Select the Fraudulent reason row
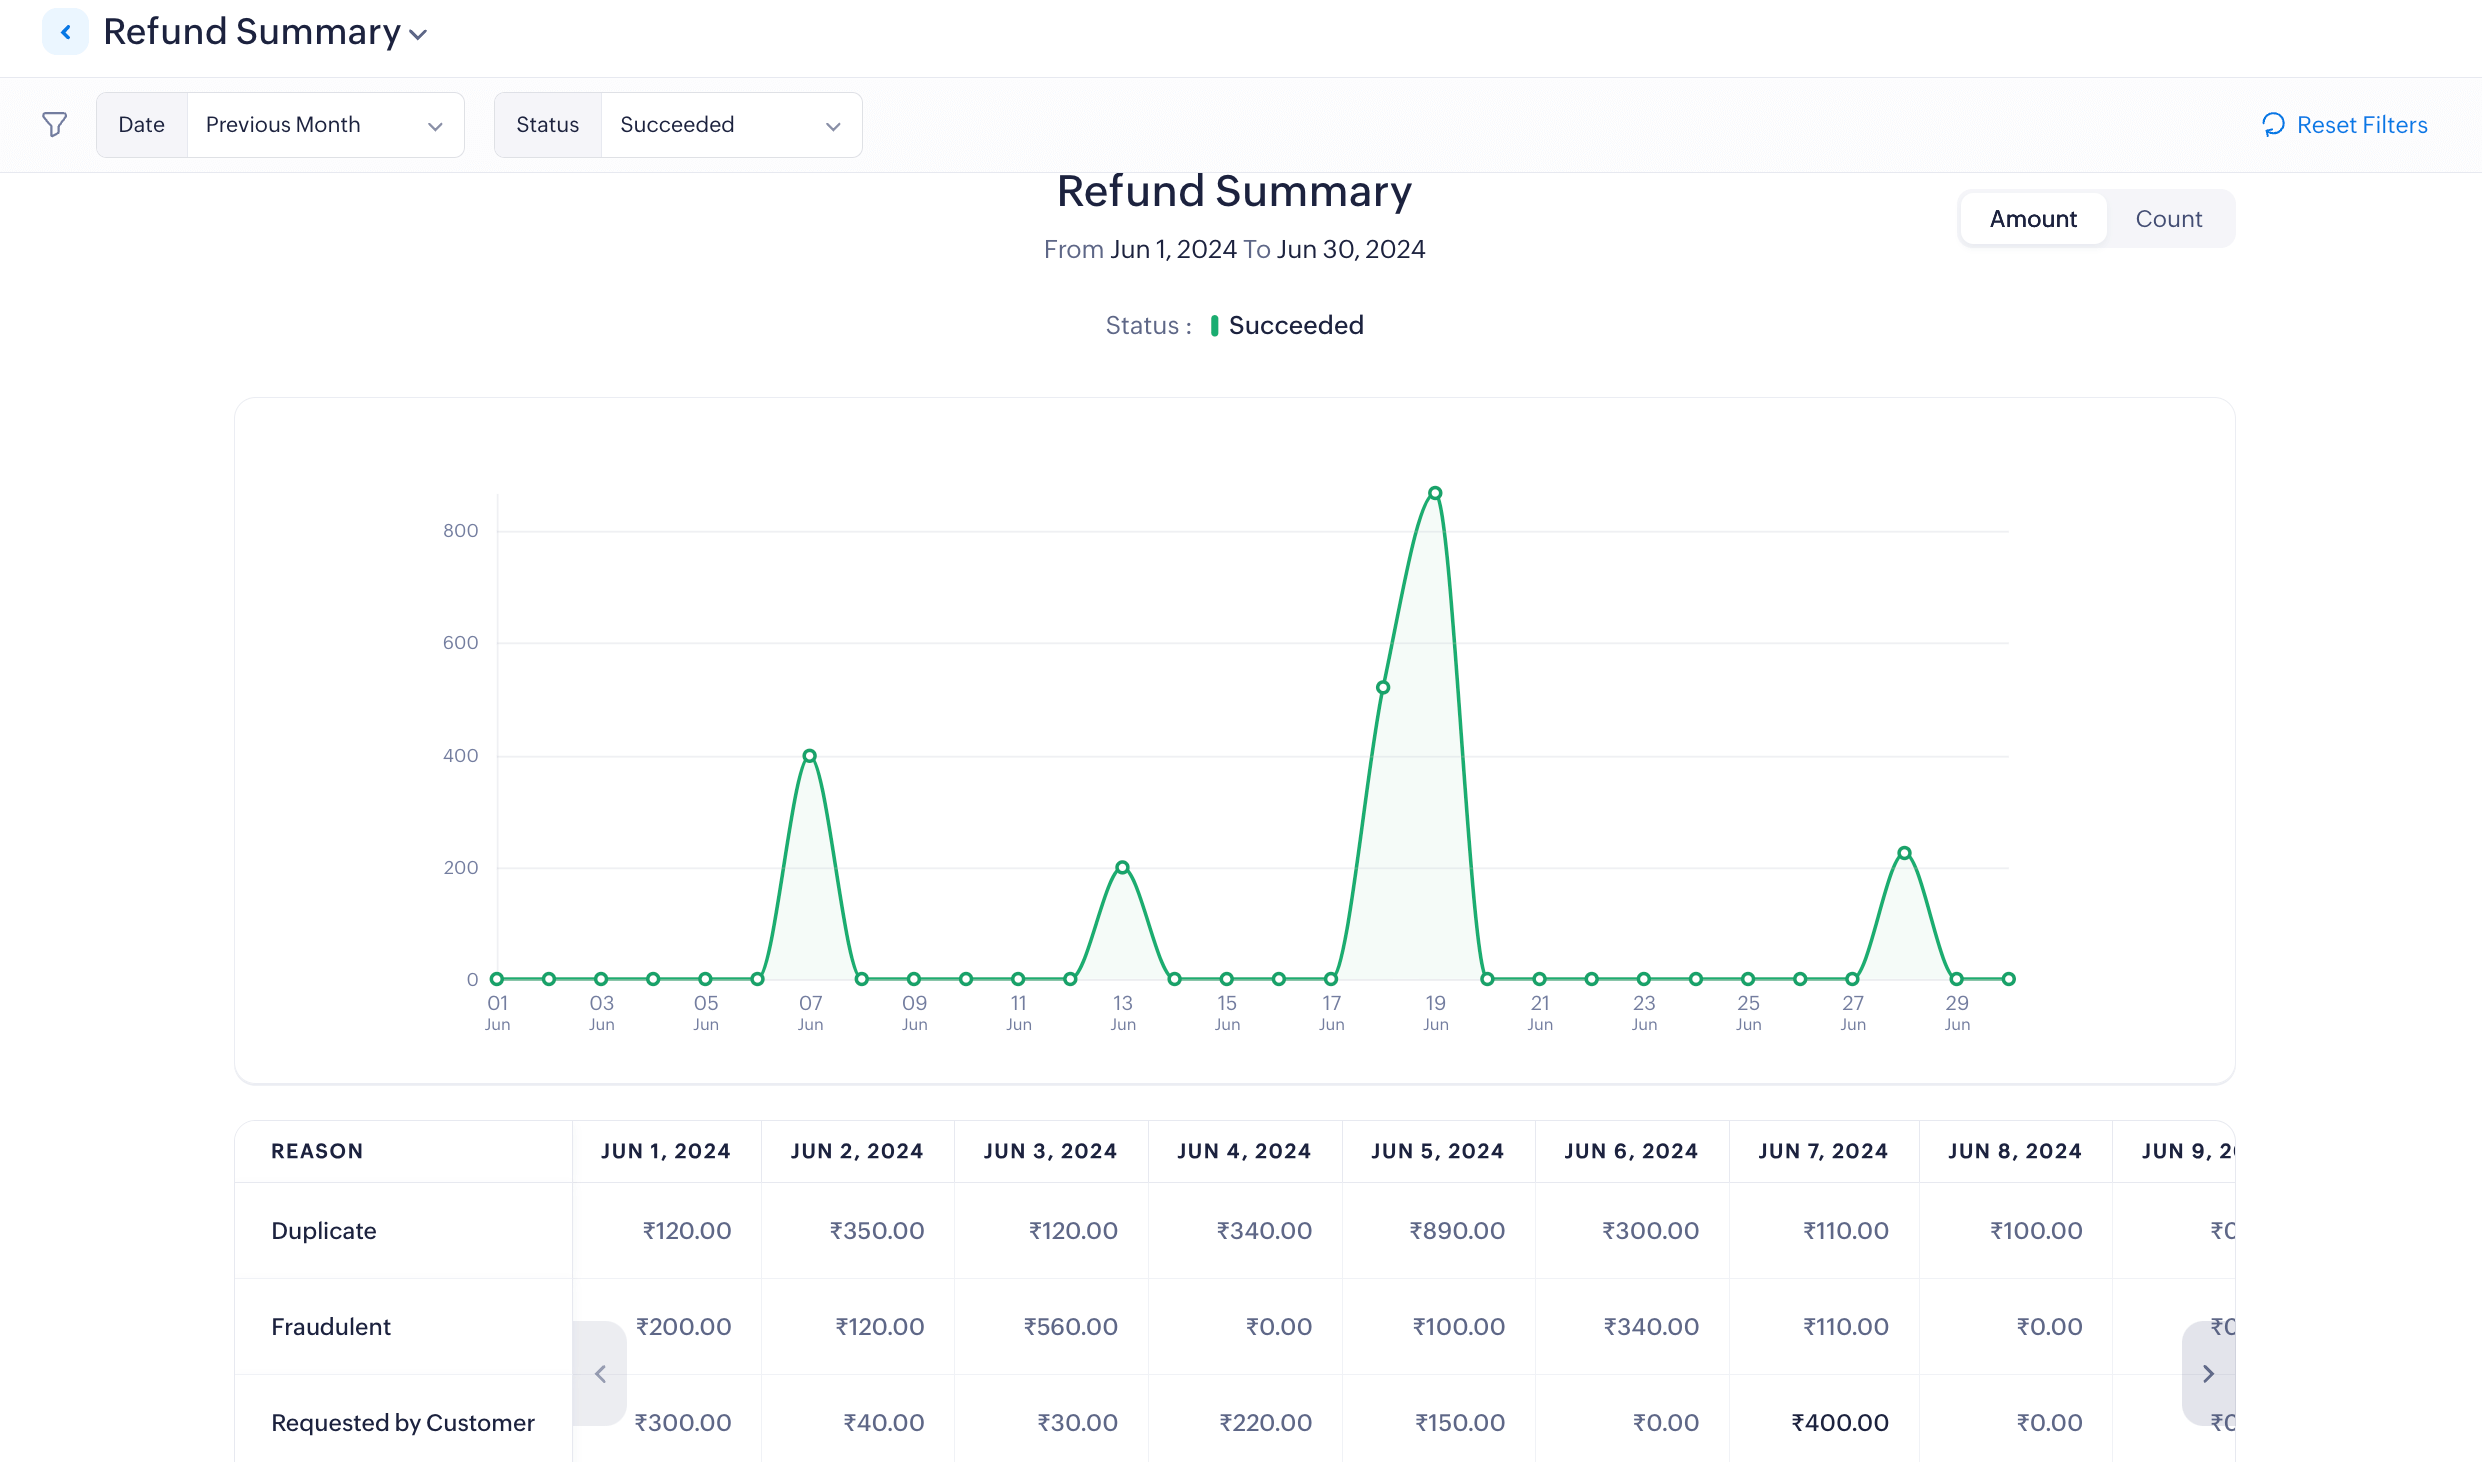The image size is (2482, 1462). click(x=331, y=1327)
